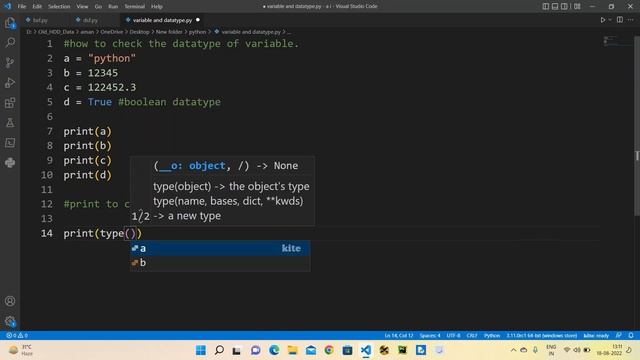This screenshot has height=360, width=640.
Task: Click the 'Desktop' breadcrumb segment
Action: [x=139, y=32]
